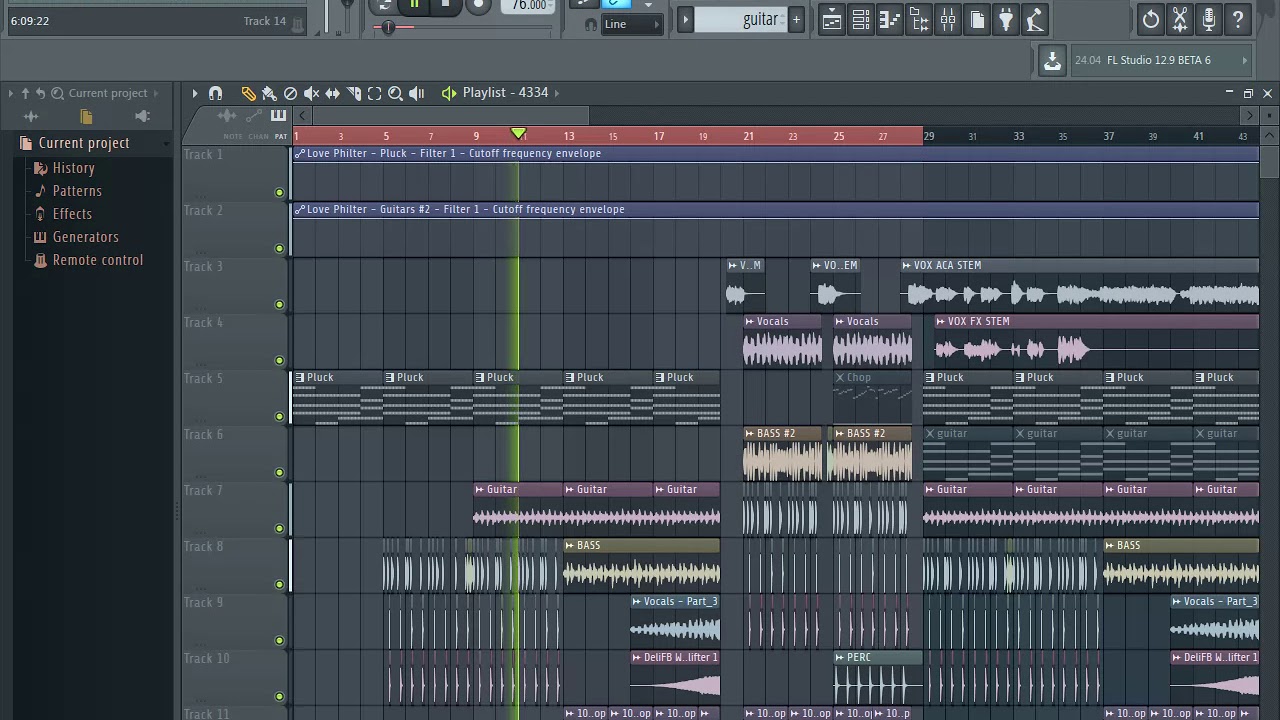Open the project files copy icon in top toolbar

click(x=977, y=19)
